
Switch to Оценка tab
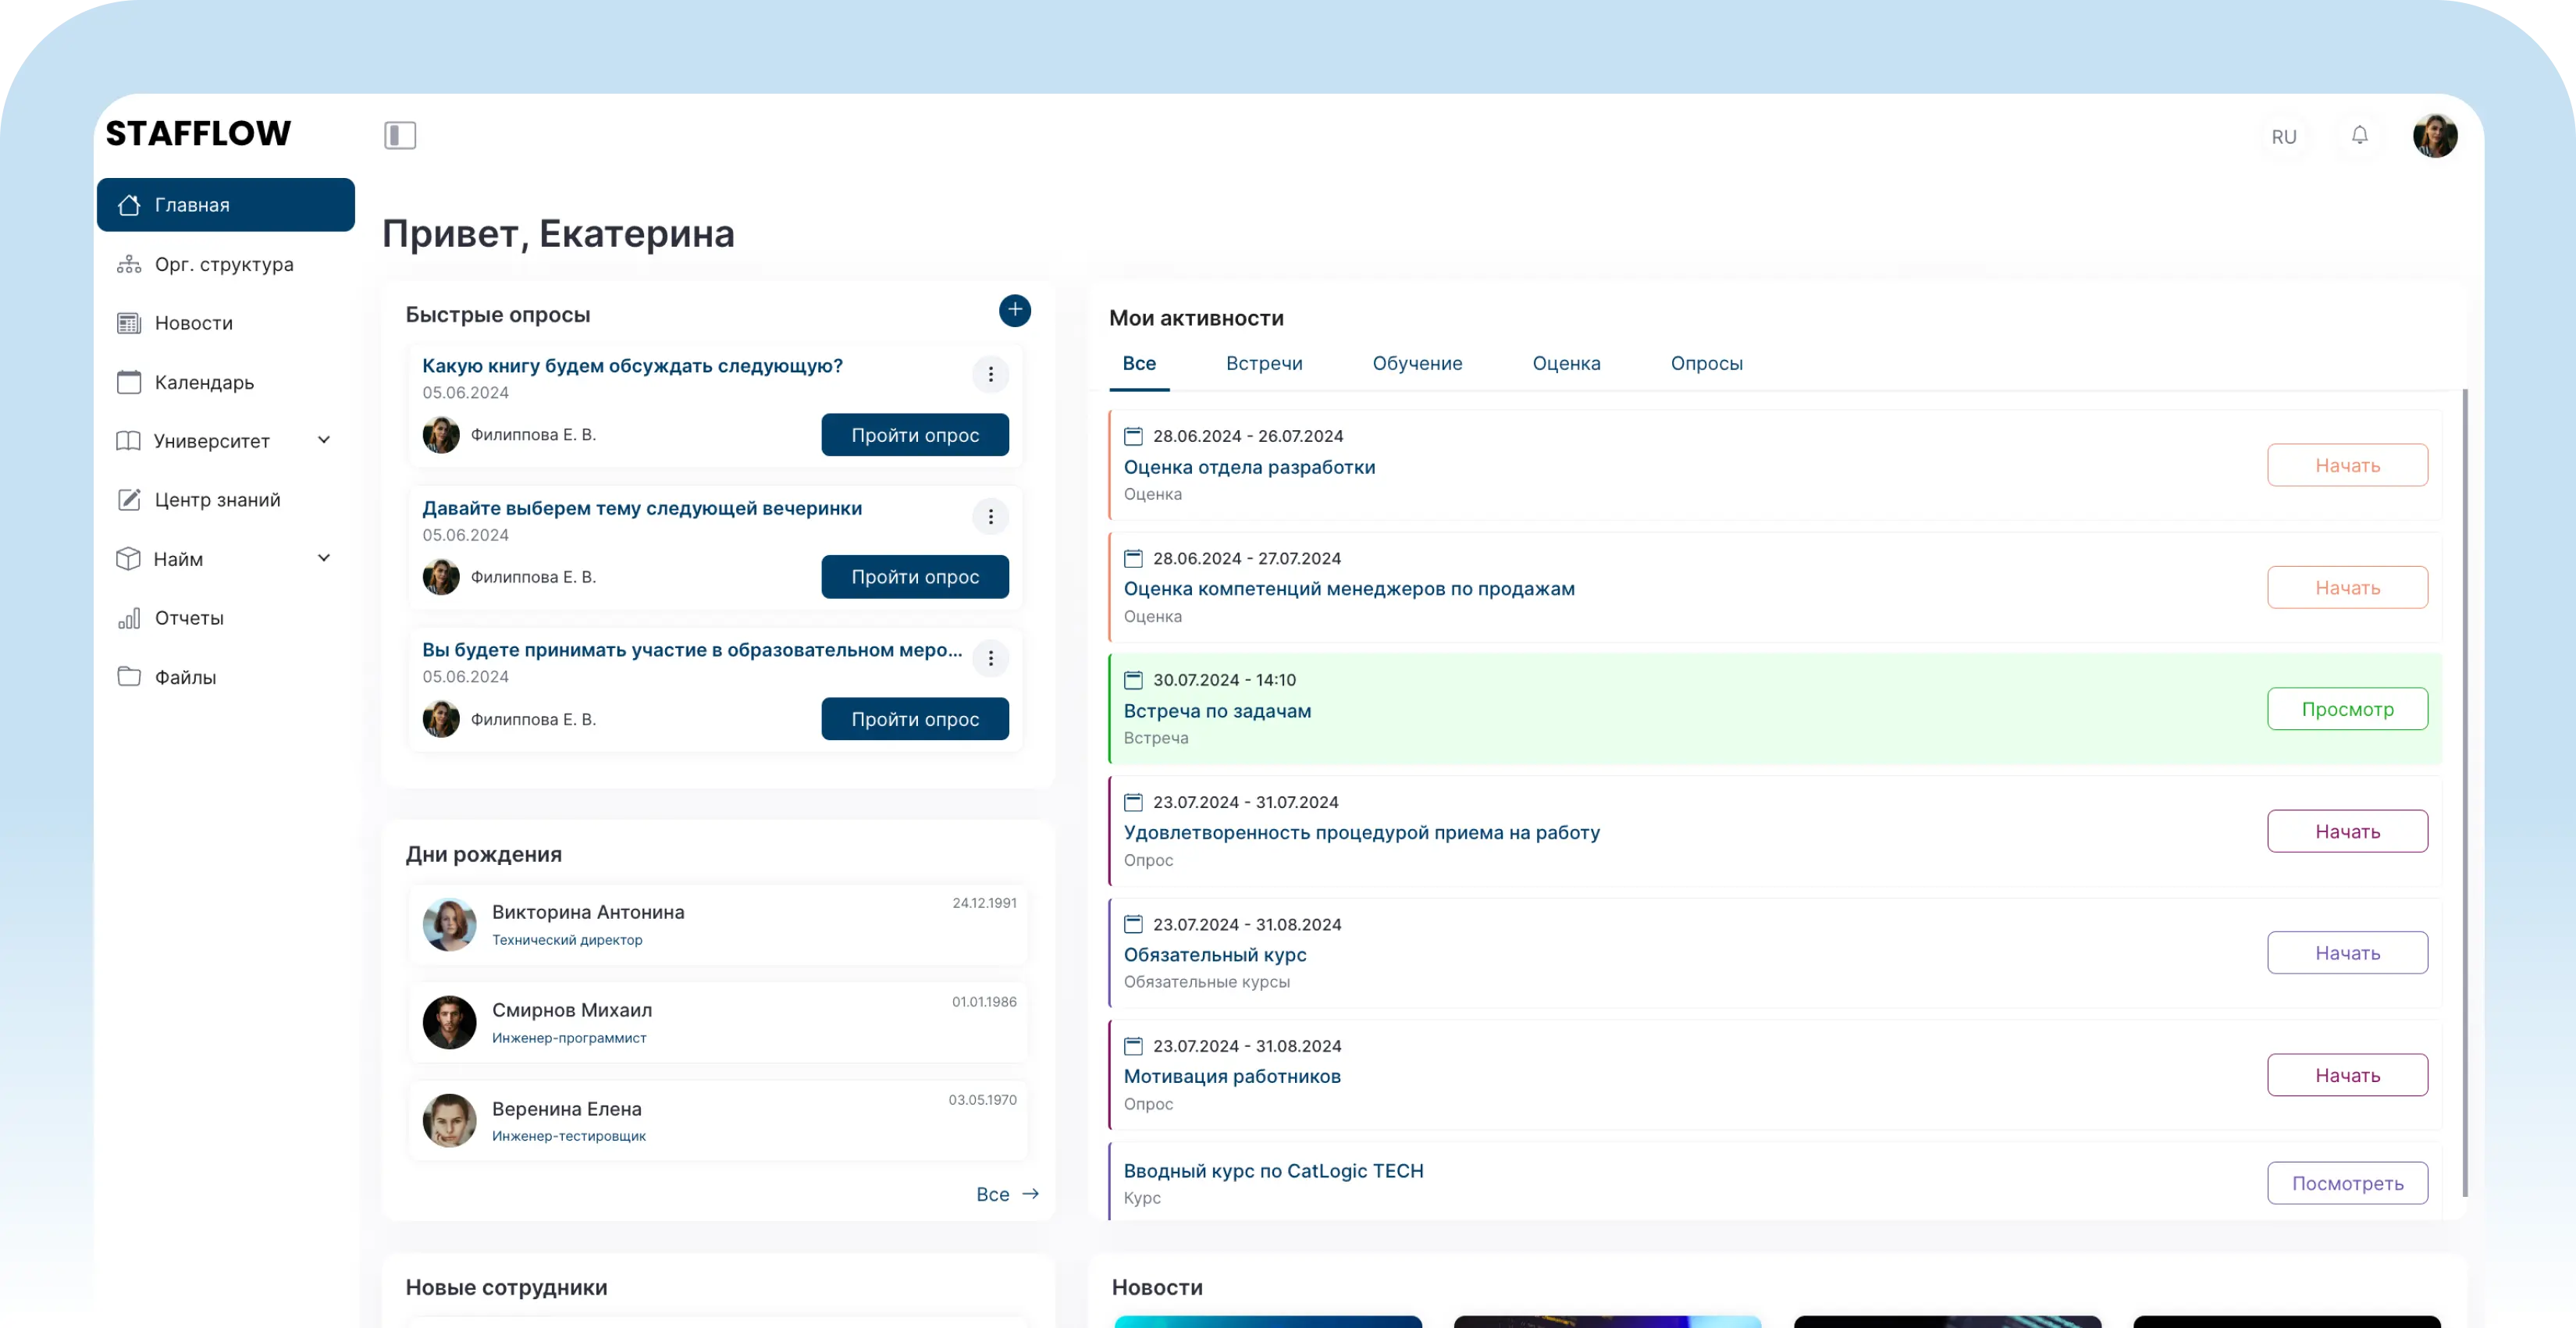(x=1566, y=363)
